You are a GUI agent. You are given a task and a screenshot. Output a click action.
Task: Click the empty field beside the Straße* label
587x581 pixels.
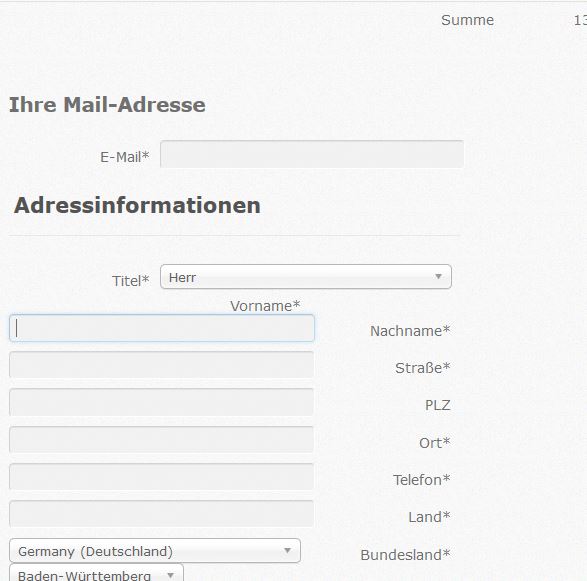[x=161, y=365]
